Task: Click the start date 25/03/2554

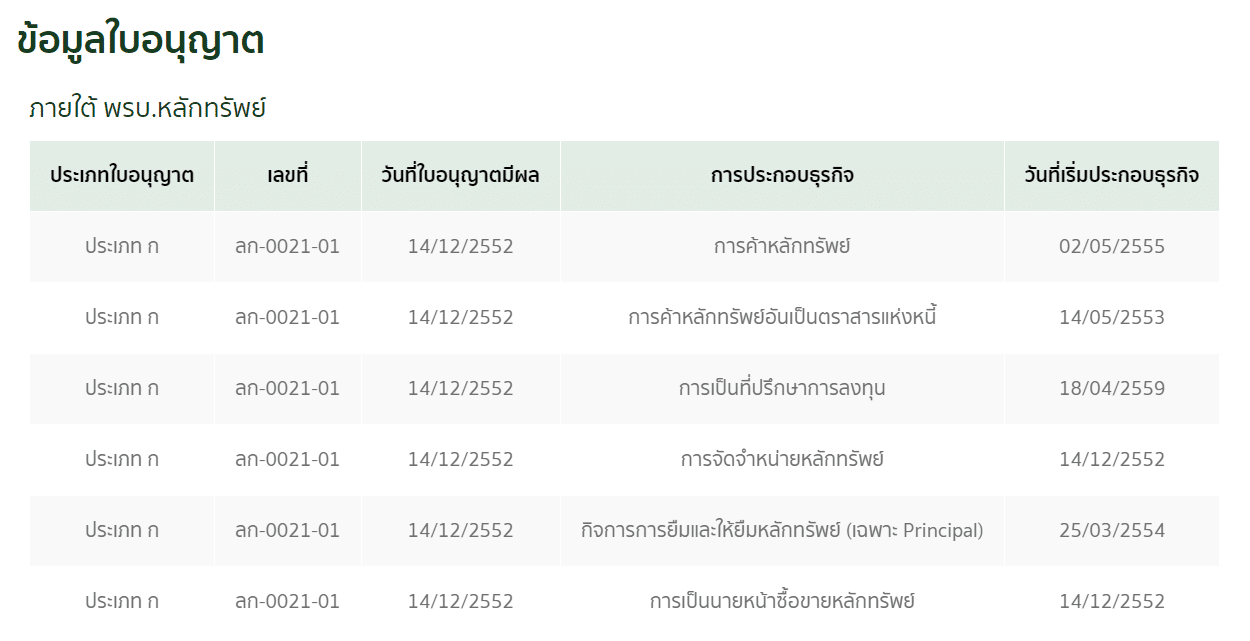Action: tap(1112, 530)
